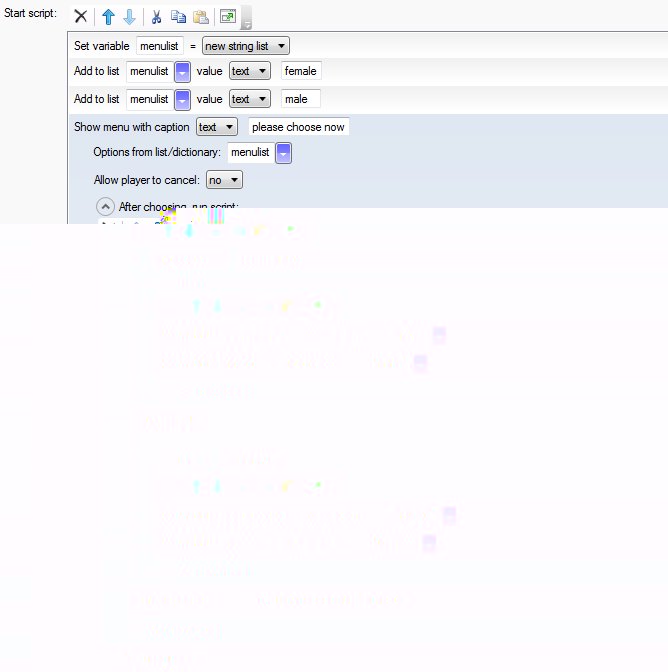Click the 'male' value text field
Viewport: 668px width, 672px height.
(300, 99)
